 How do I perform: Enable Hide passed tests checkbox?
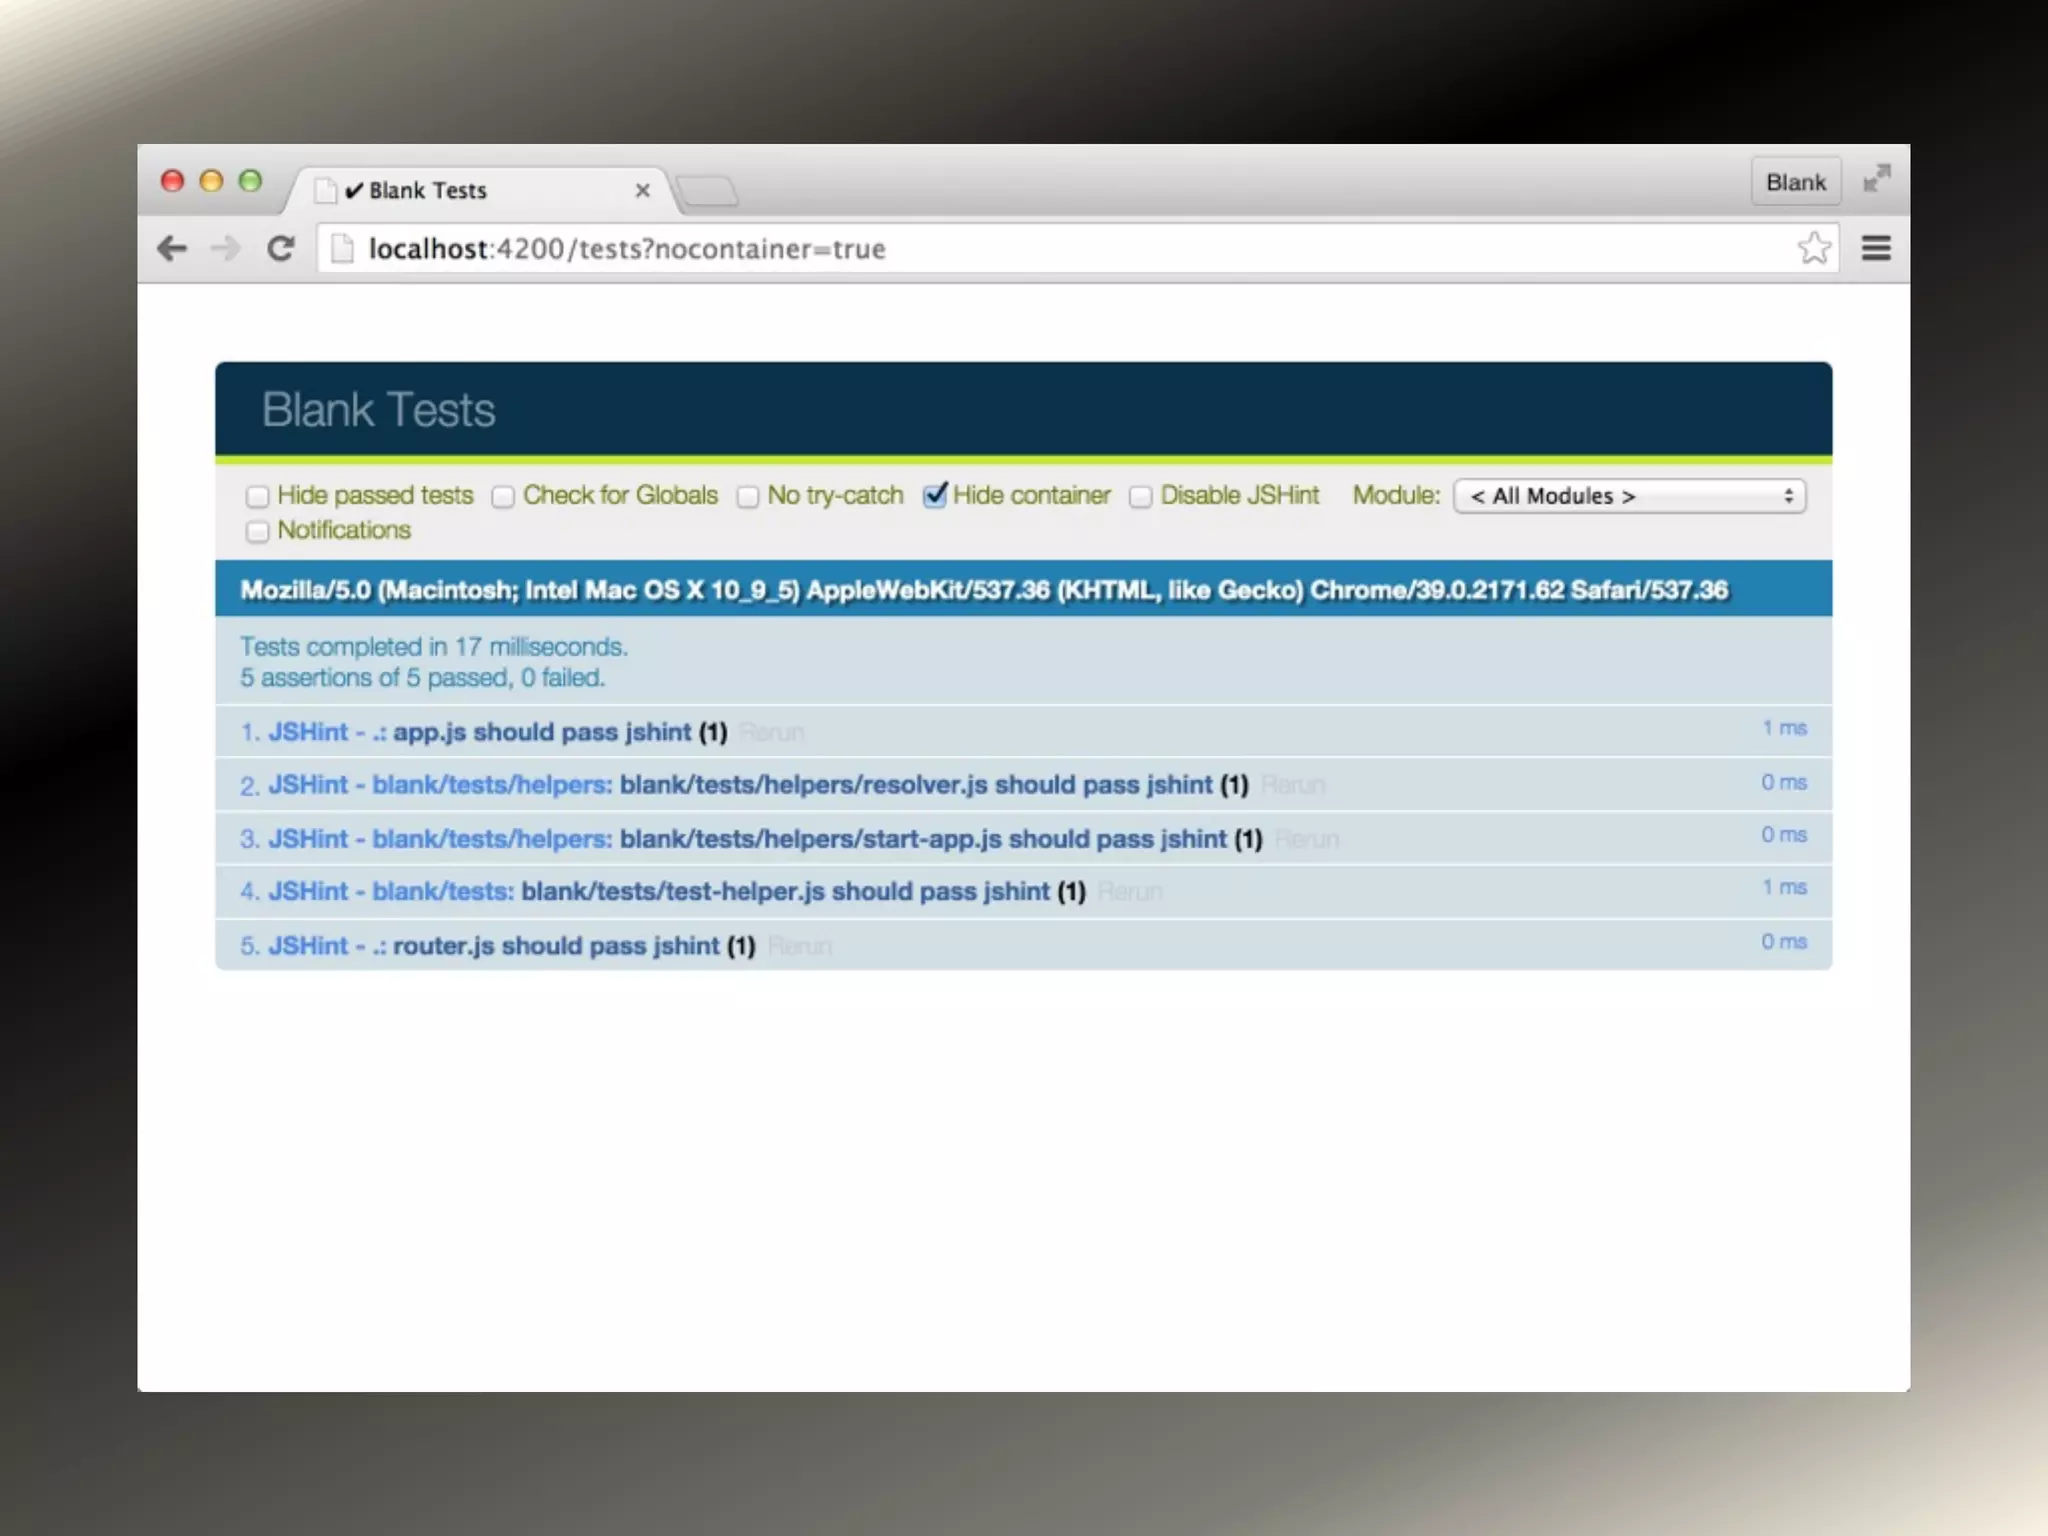pyautogui.click(x=258, y=497)
